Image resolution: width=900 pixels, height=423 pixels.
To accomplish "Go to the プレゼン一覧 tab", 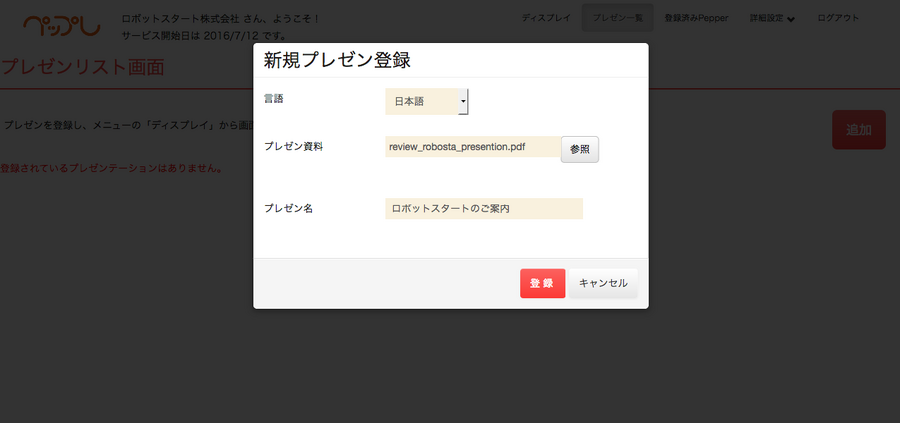I will [617, 18].
